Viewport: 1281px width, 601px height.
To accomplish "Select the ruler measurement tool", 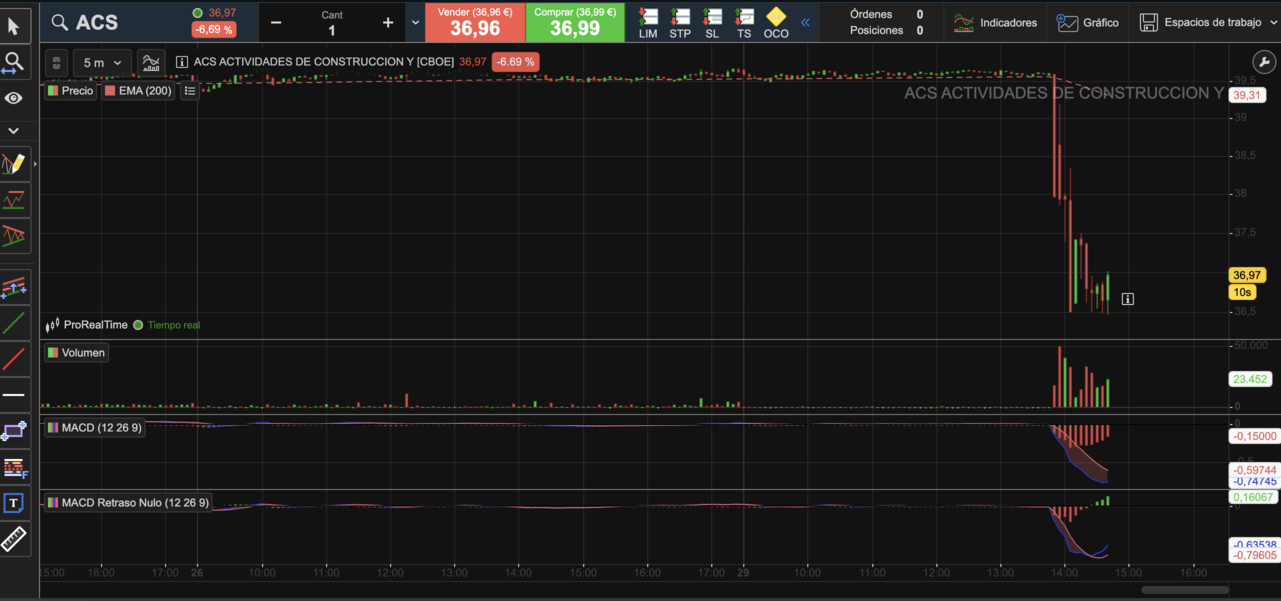I will (x=14, y=539).
